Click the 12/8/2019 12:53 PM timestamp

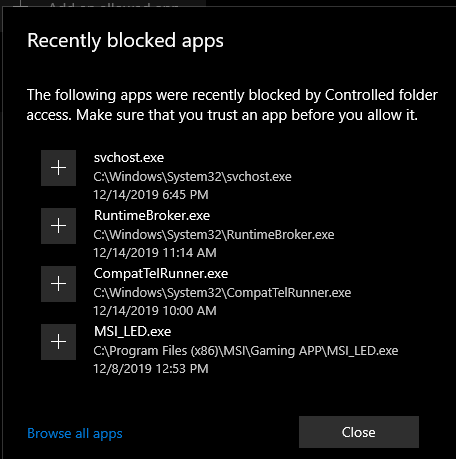point(151,369)
